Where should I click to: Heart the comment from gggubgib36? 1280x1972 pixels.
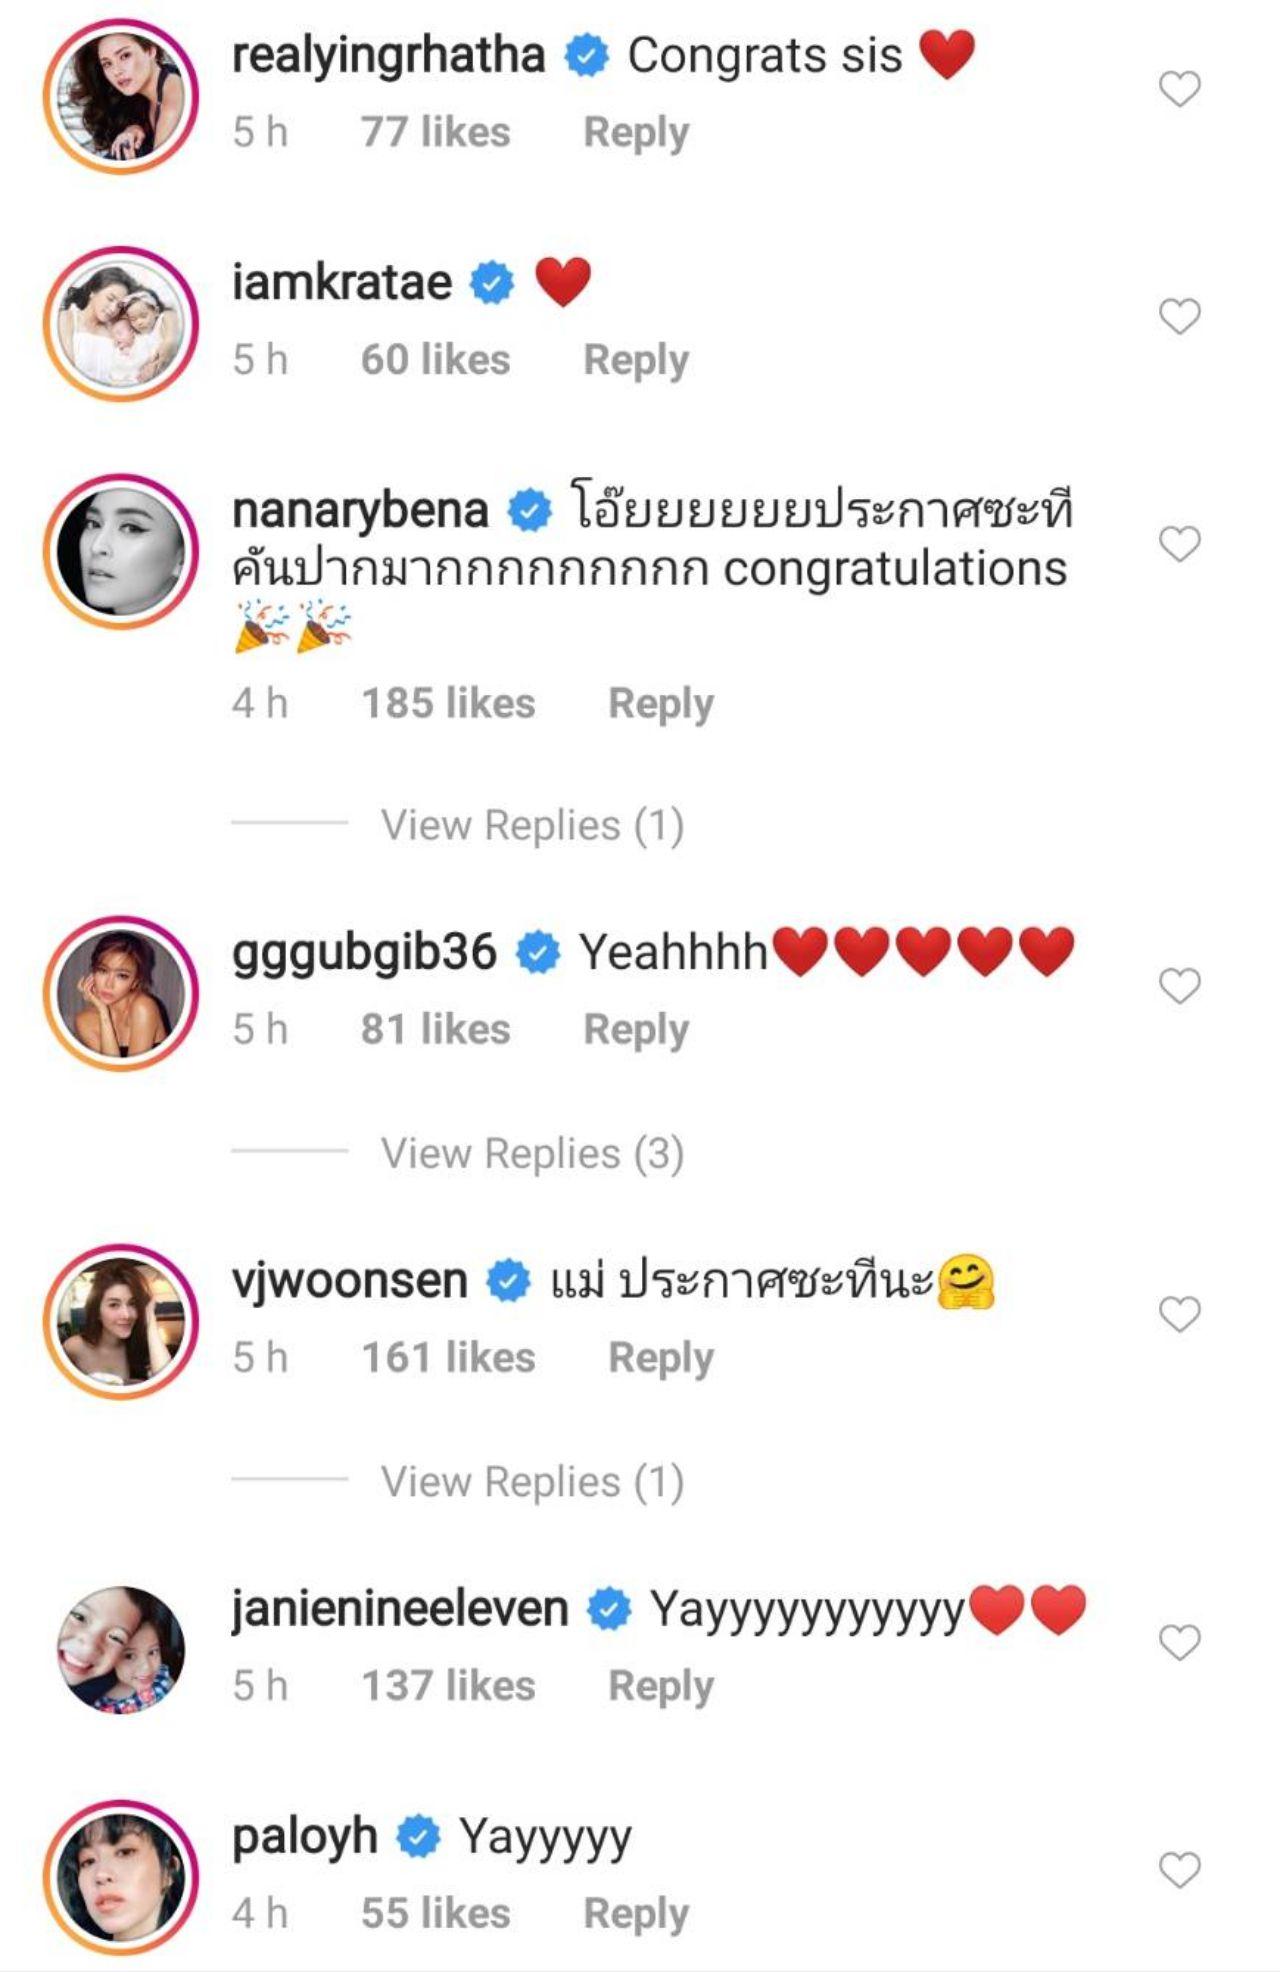(x=1179, y=987)
